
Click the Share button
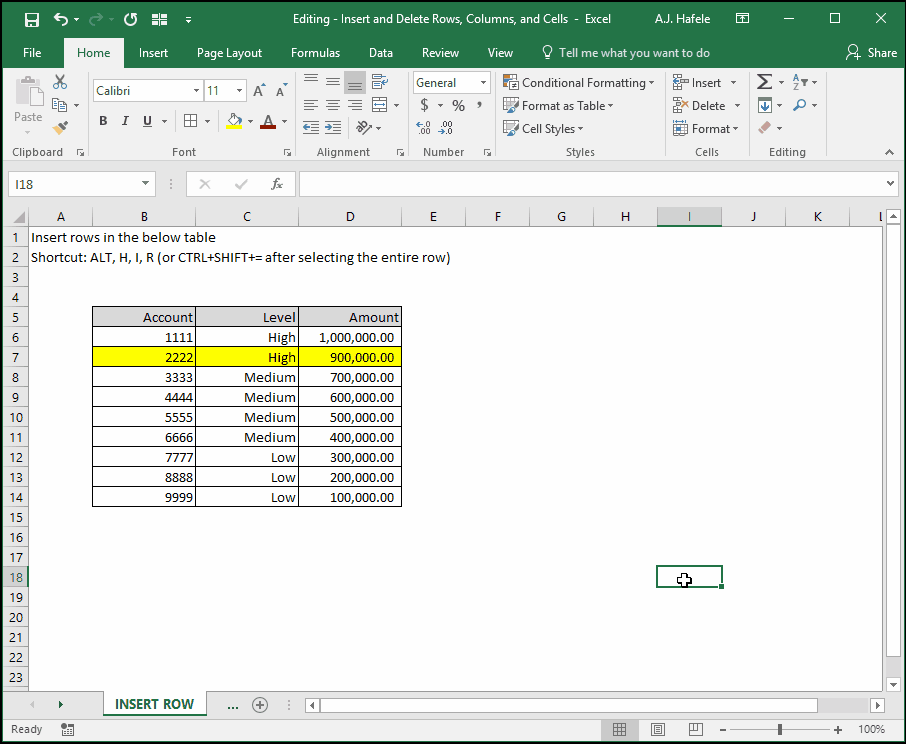(871, 53)
